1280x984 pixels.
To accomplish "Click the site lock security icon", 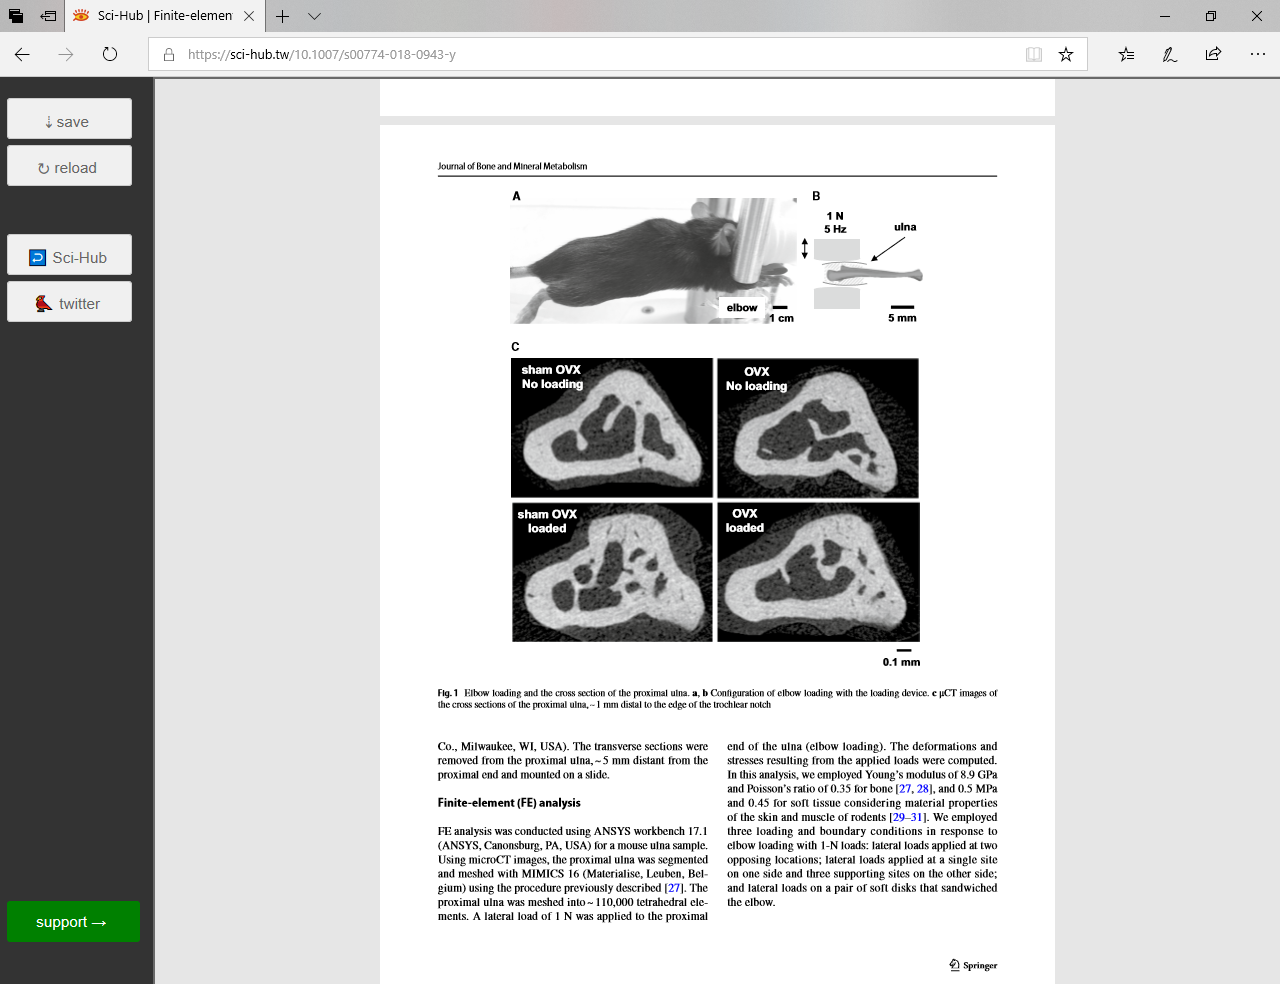I will coord(169,54).
